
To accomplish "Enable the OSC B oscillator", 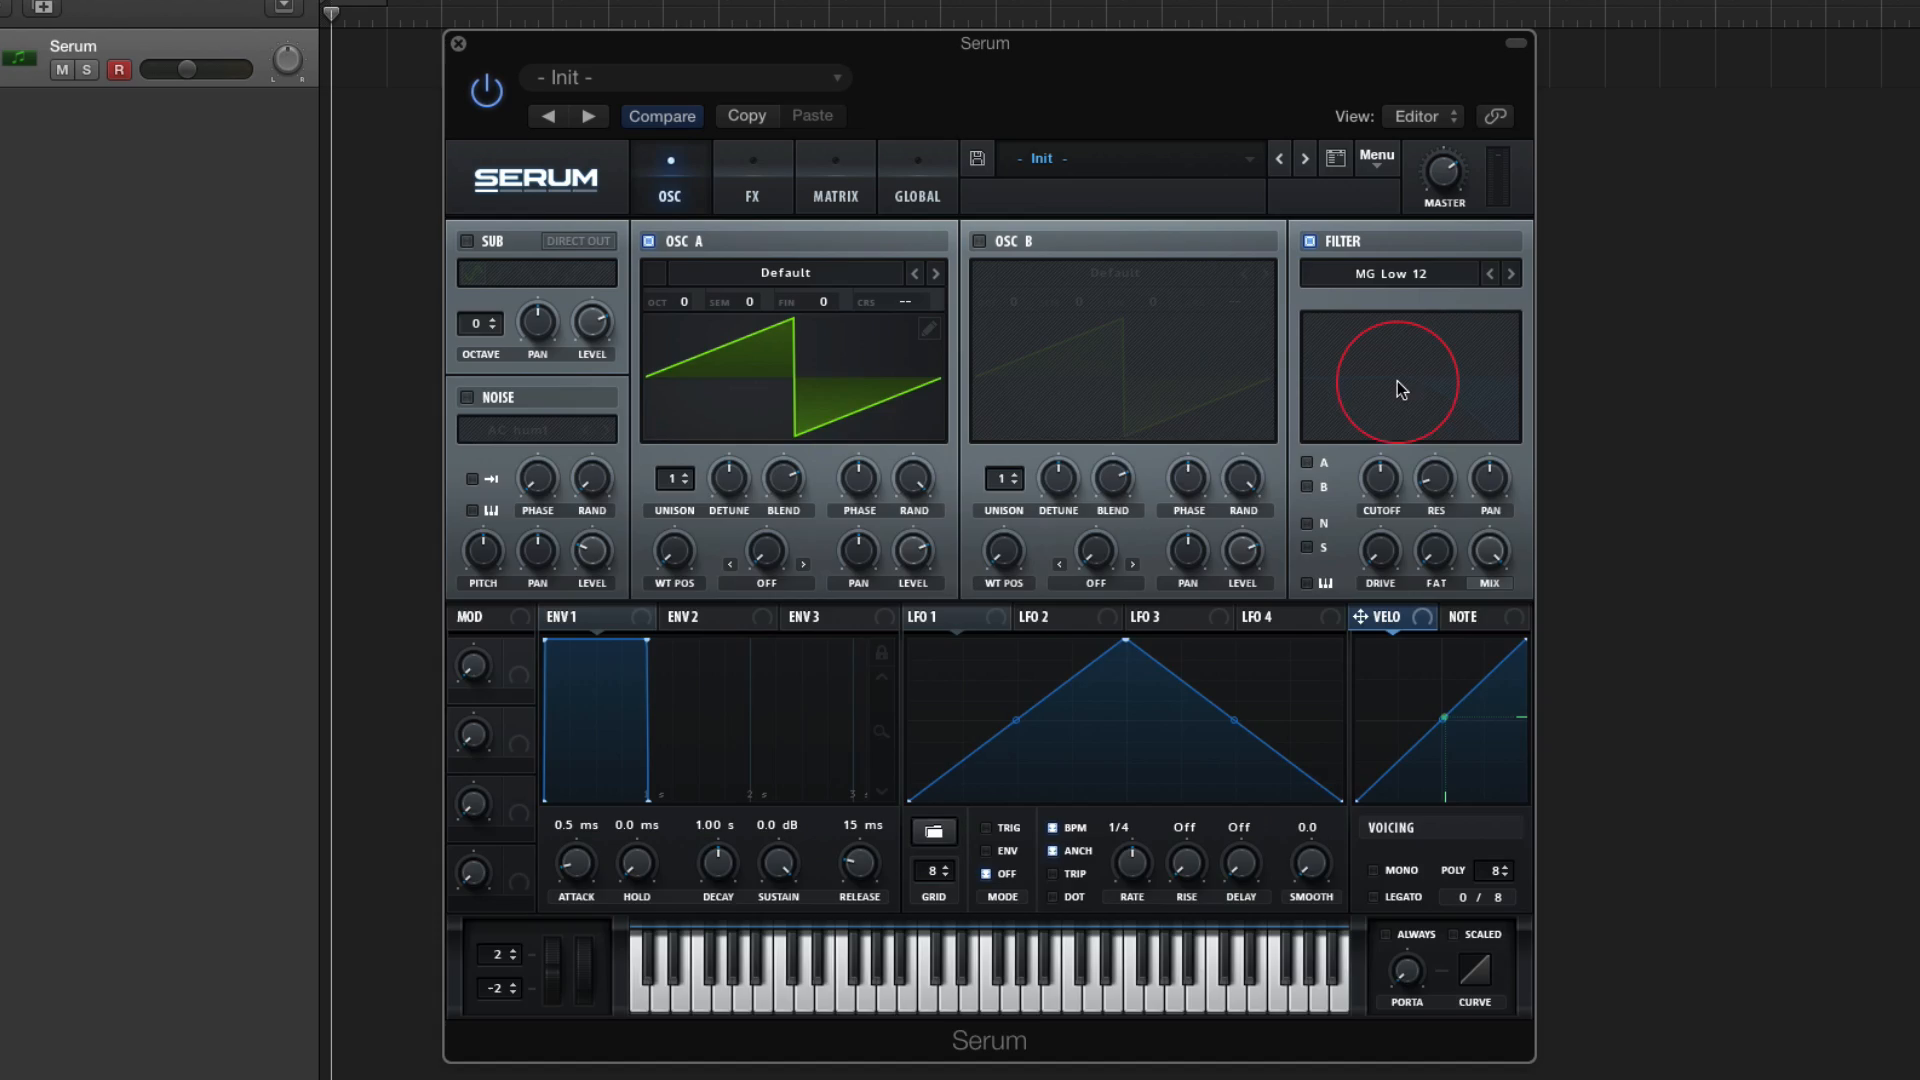I will tap(979, 241).
